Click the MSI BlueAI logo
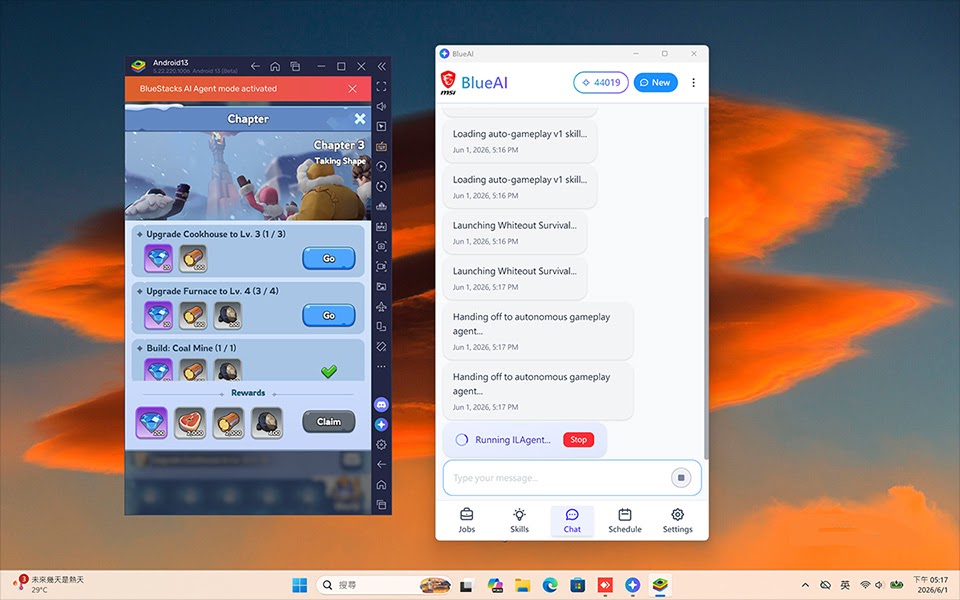The image size is (960, 600). coord(474,83)
